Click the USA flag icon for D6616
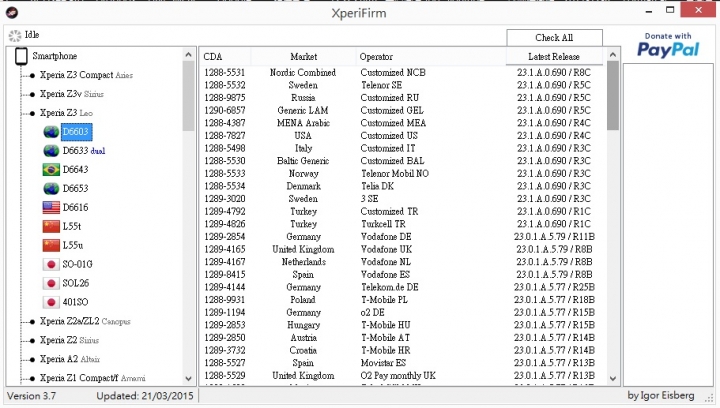 click(x=51, y=207)
